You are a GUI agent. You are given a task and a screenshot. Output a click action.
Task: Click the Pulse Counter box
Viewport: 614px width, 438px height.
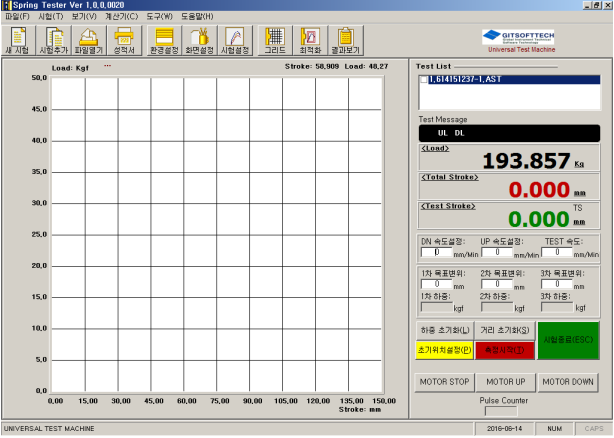501,411
